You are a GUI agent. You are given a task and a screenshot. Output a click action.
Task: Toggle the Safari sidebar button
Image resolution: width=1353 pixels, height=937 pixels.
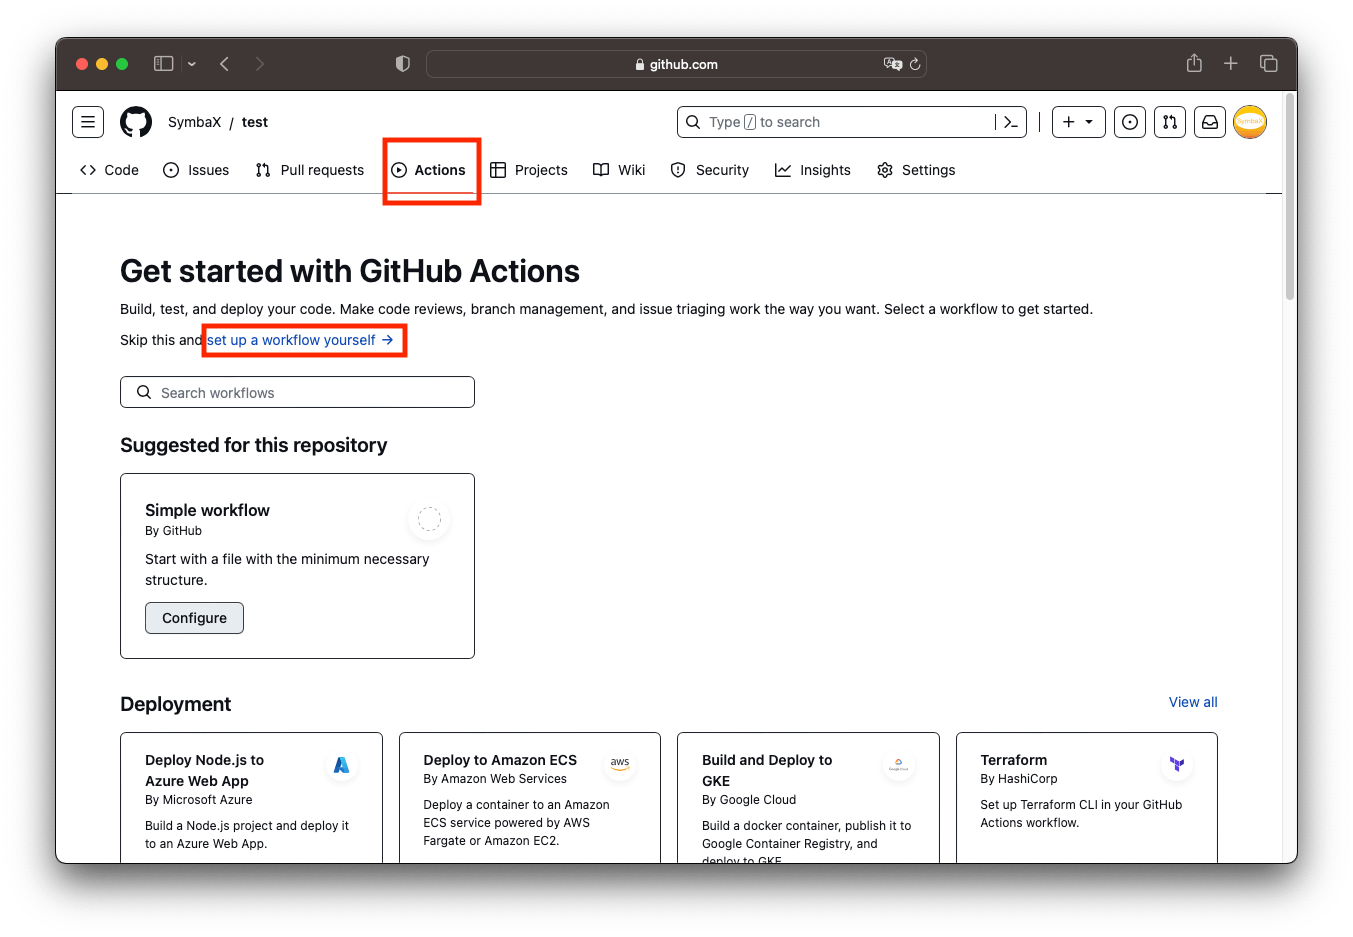coord(163,64)
